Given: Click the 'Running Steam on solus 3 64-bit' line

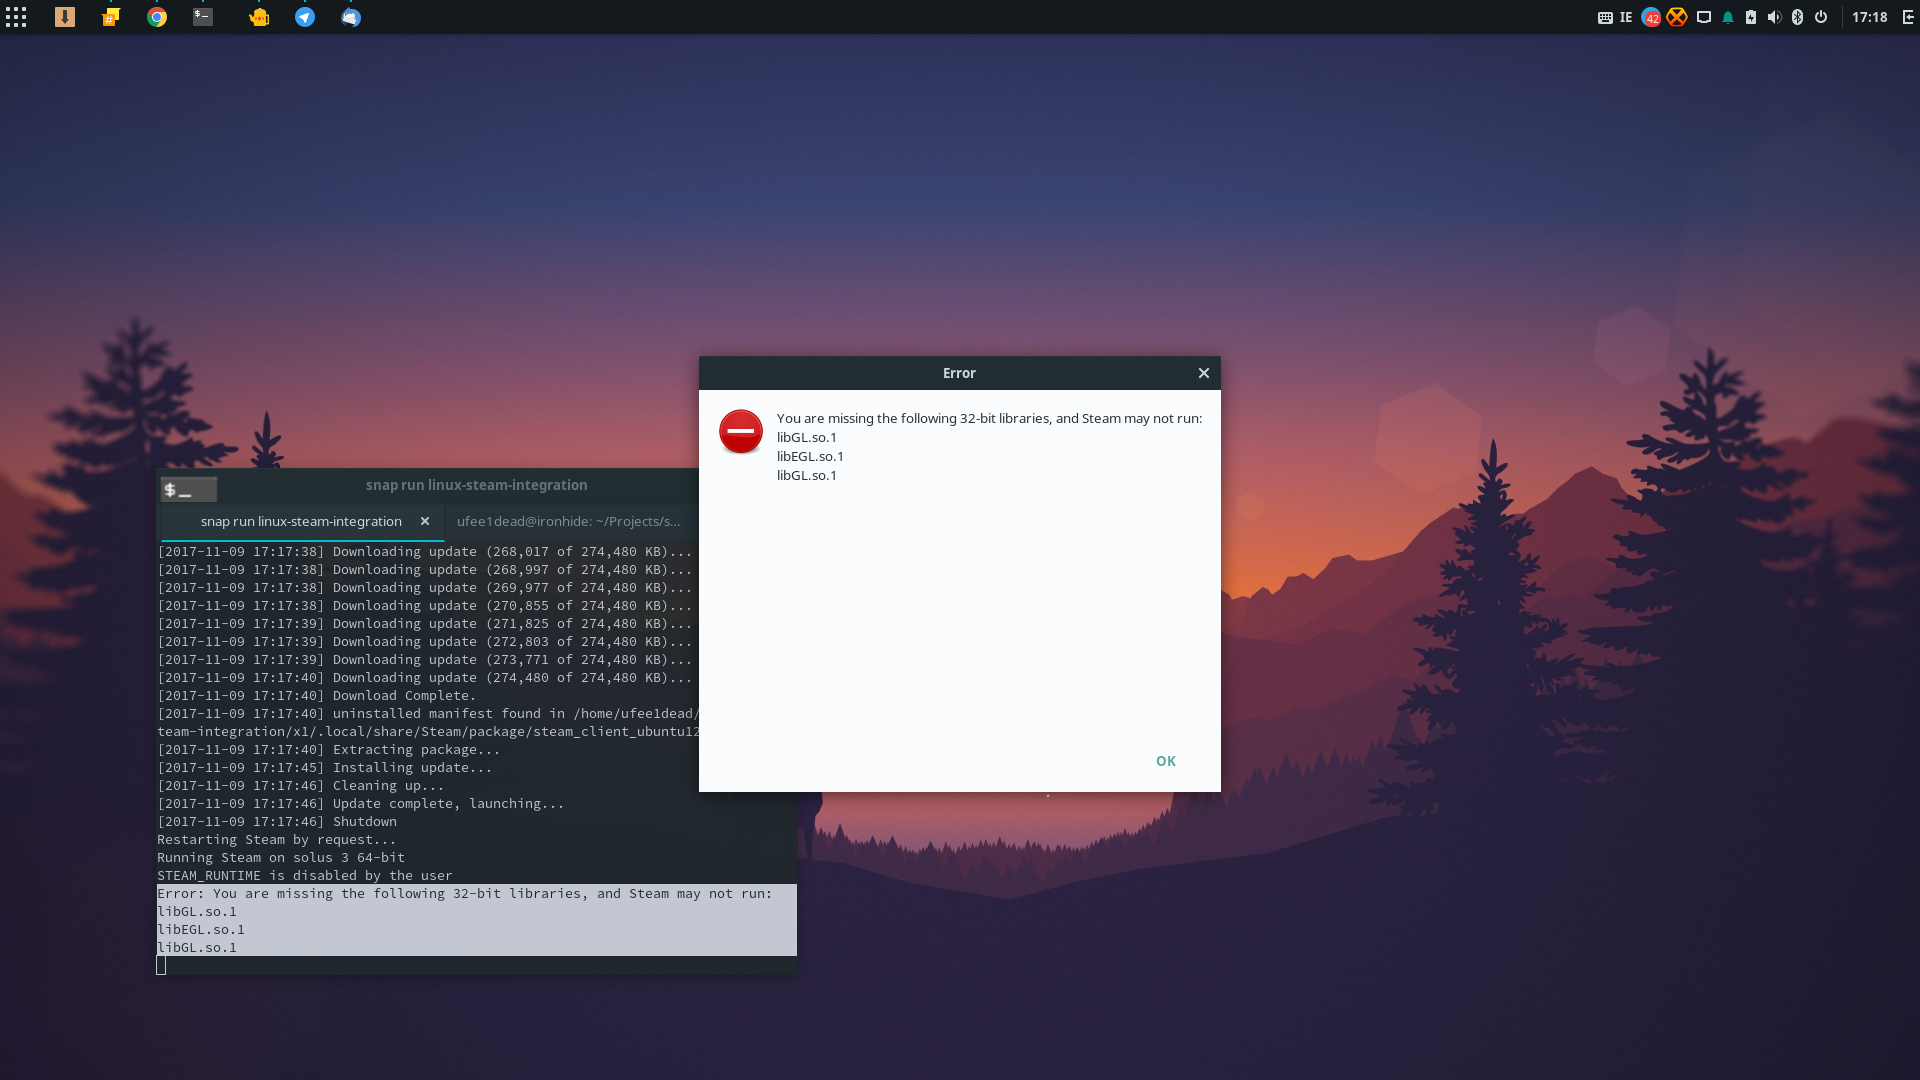Looking at the screenshot, I should tap(281, 858).
